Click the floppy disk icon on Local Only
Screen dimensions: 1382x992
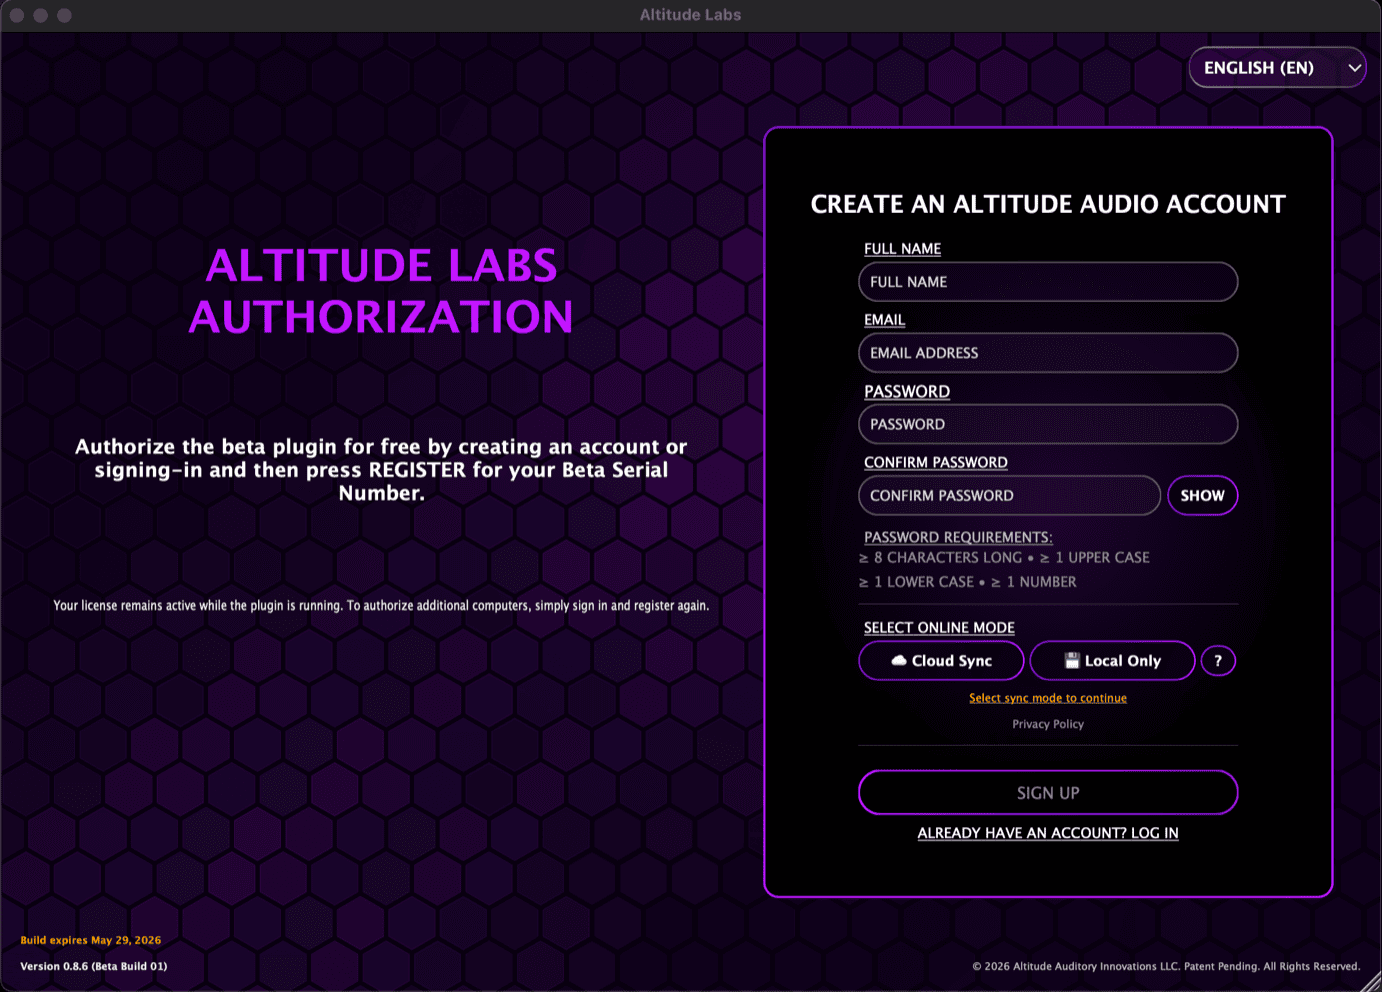1072,660
